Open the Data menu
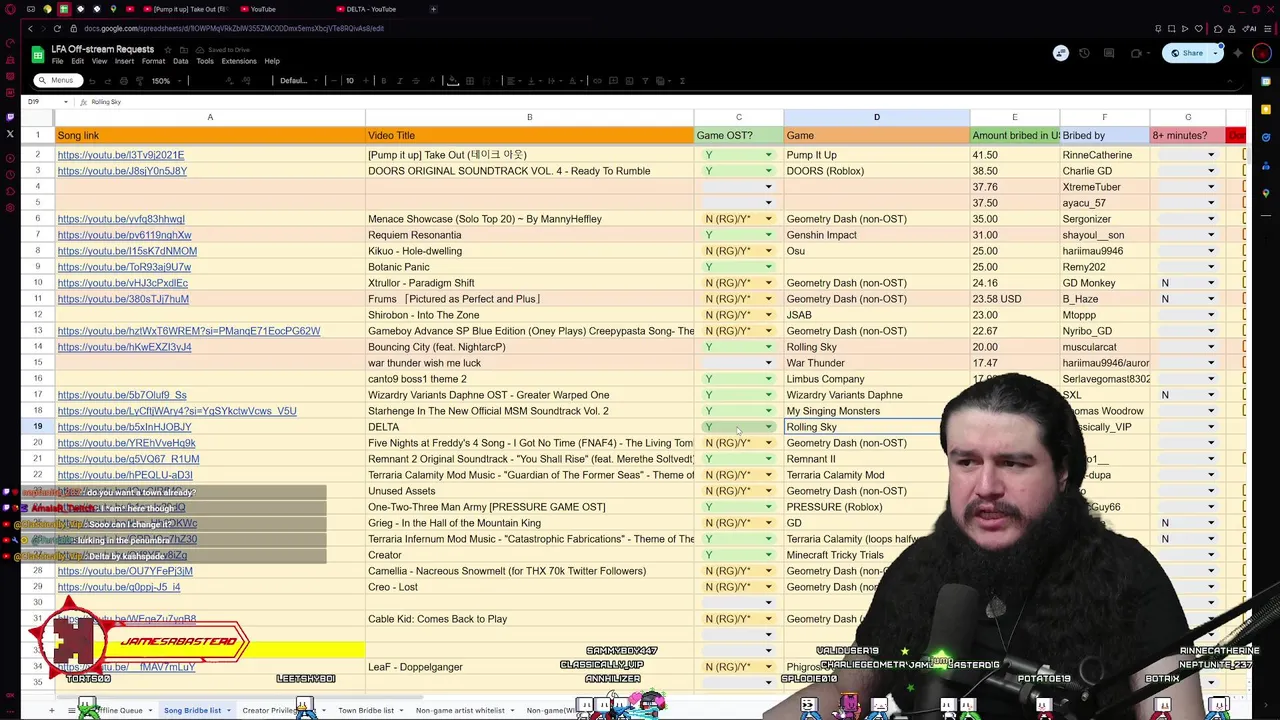This screenshot has width=1280, height=720. click(180, 61)
